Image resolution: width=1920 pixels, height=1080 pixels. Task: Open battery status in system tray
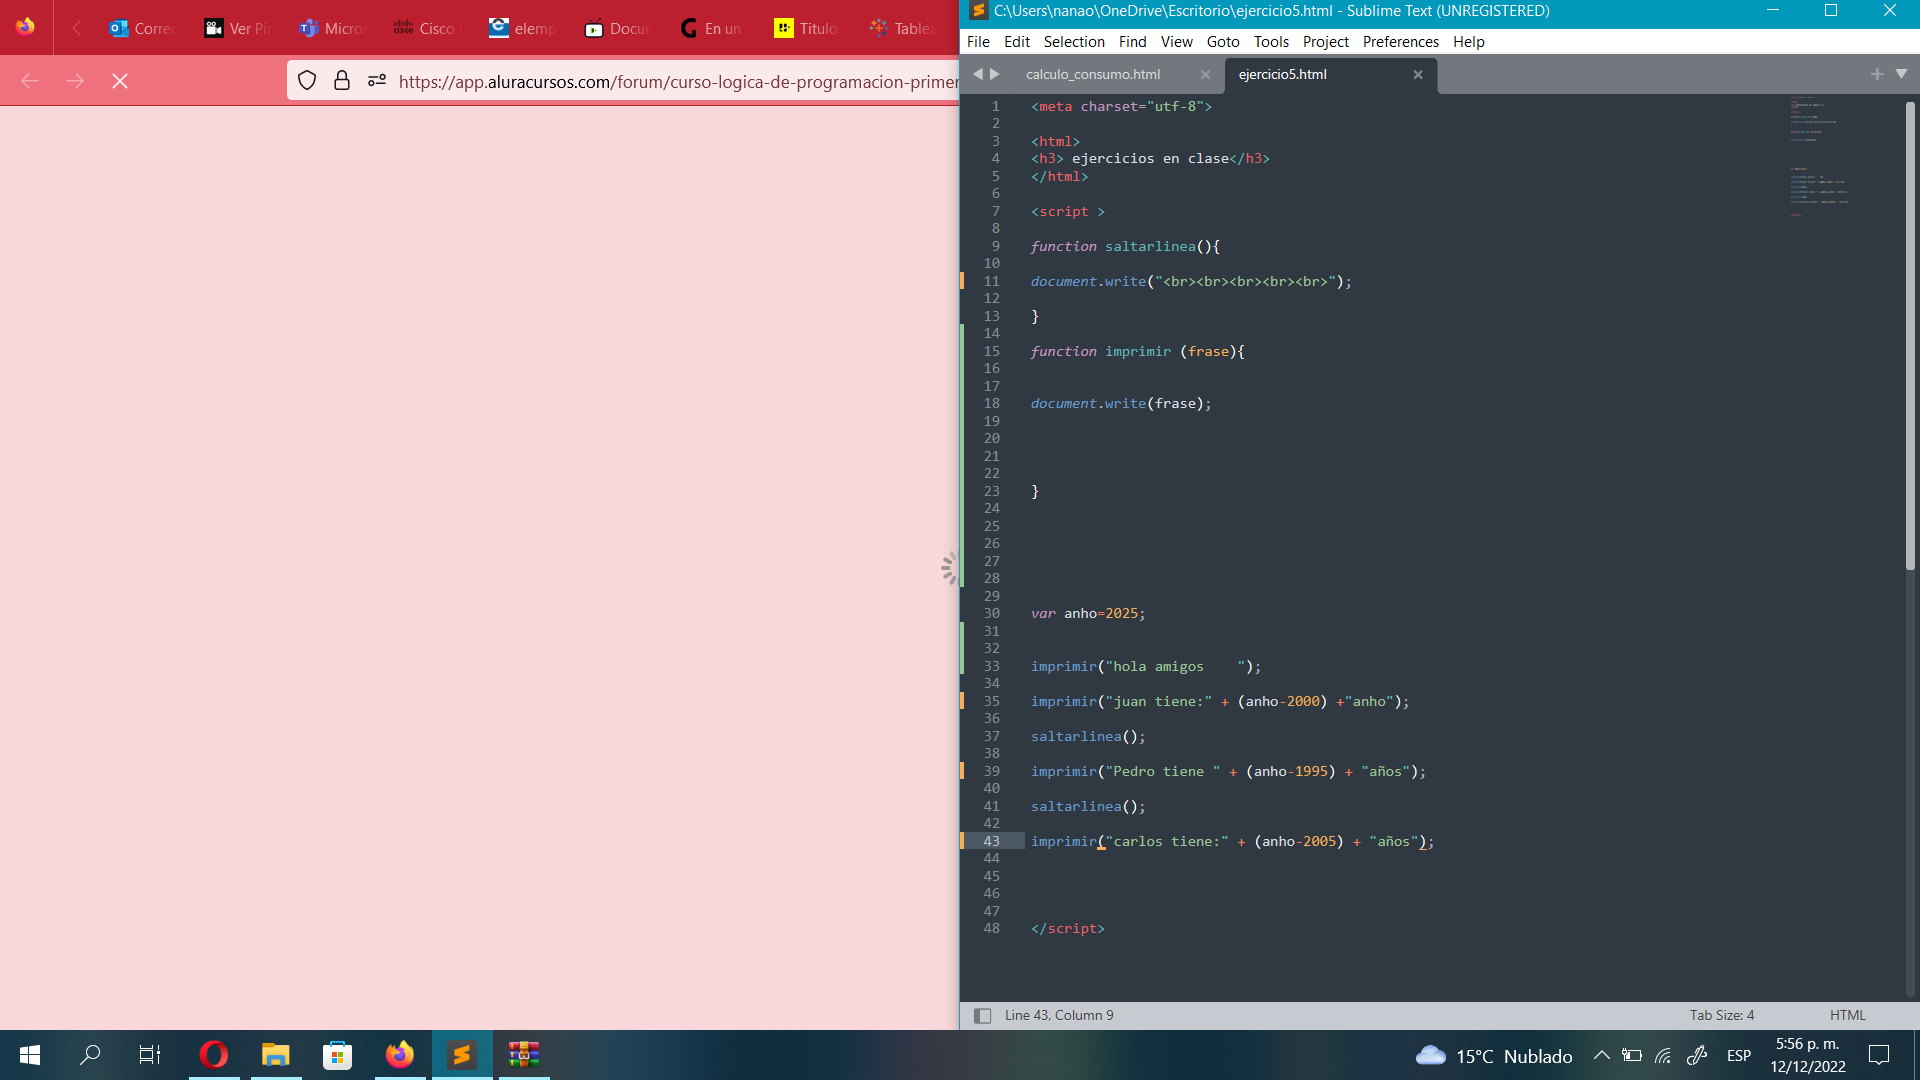click(1632, 1055)
